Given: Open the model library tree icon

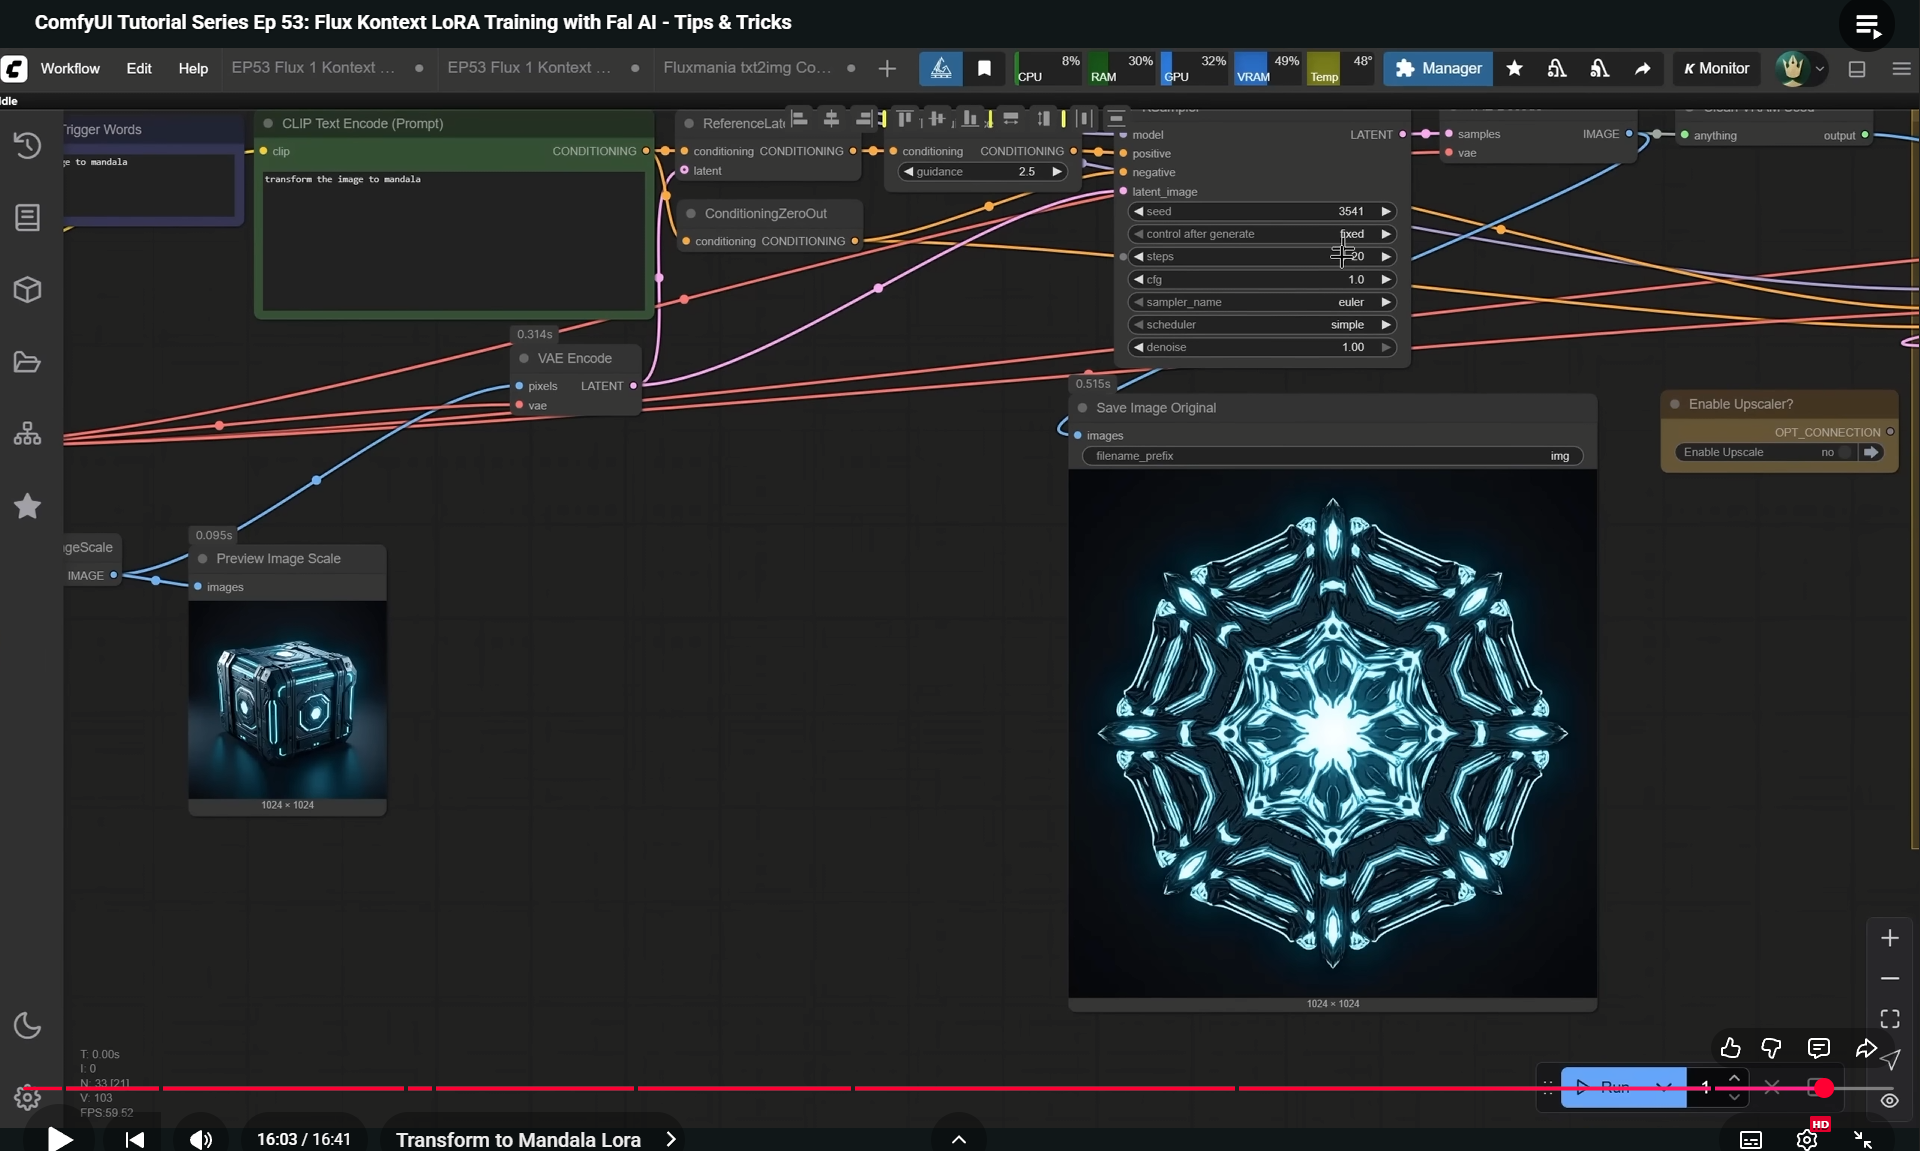Looking at the screenshot, I should pyautogui.click(x=27, y=434).
